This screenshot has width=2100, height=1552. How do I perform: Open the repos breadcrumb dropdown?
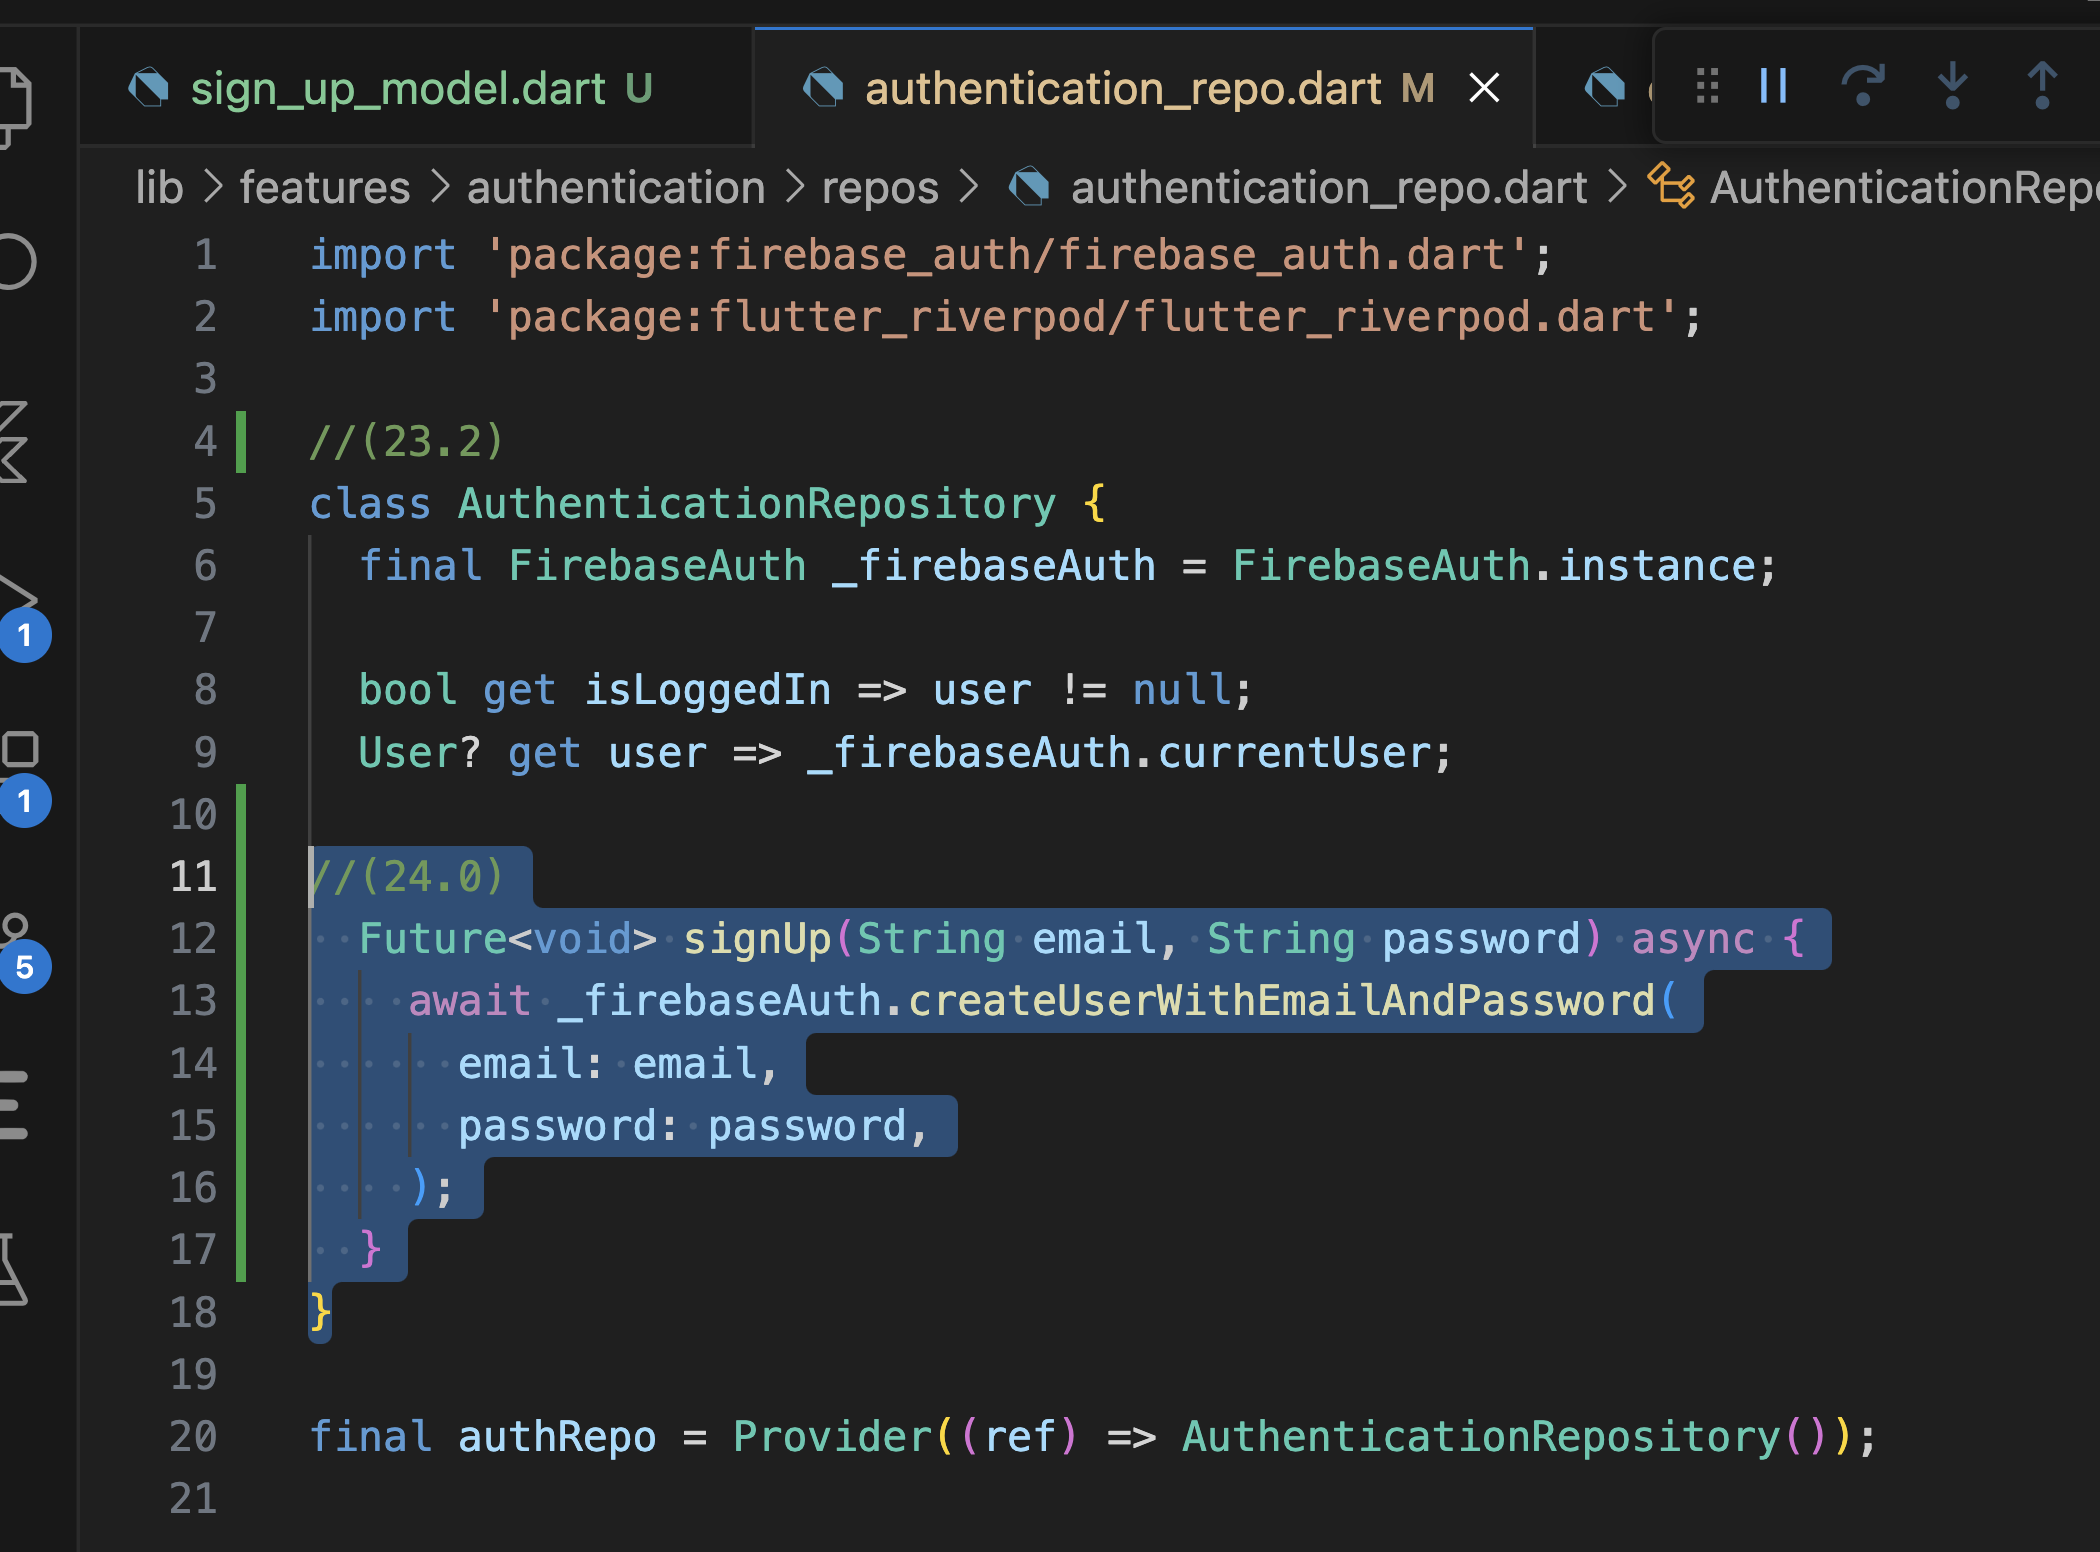coord(880,188)
